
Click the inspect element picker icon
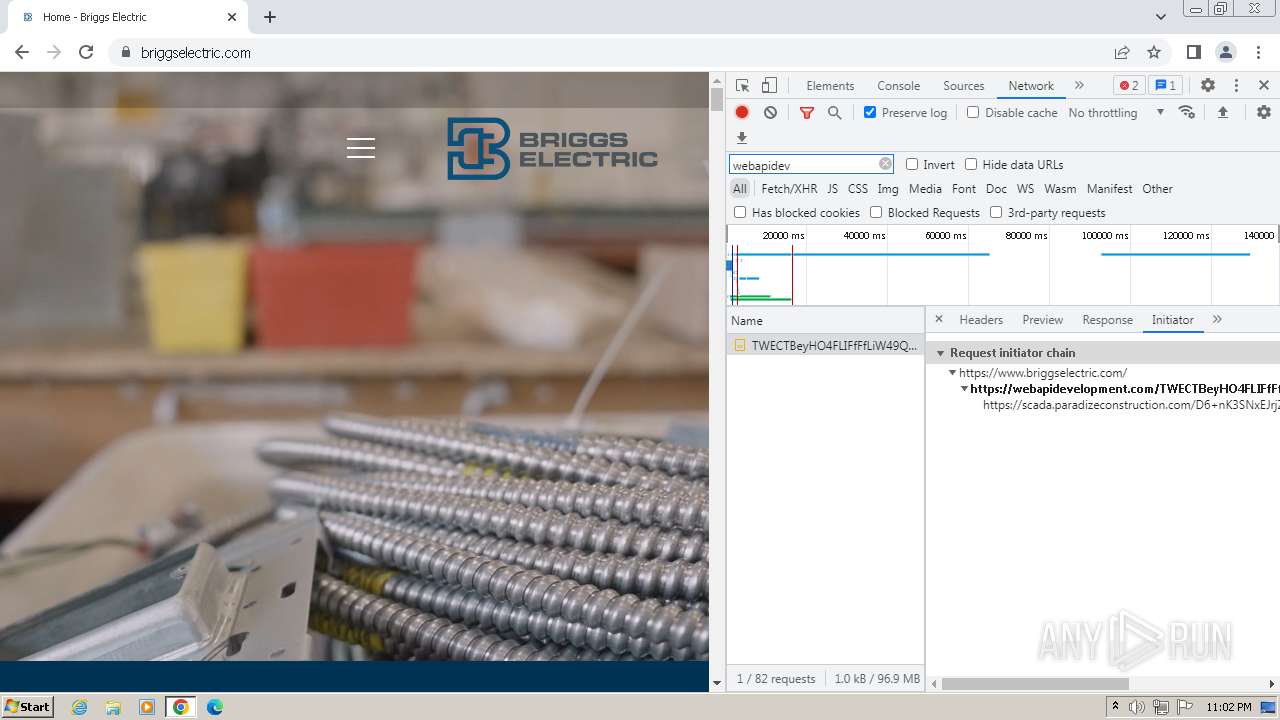tap(742, 86)
